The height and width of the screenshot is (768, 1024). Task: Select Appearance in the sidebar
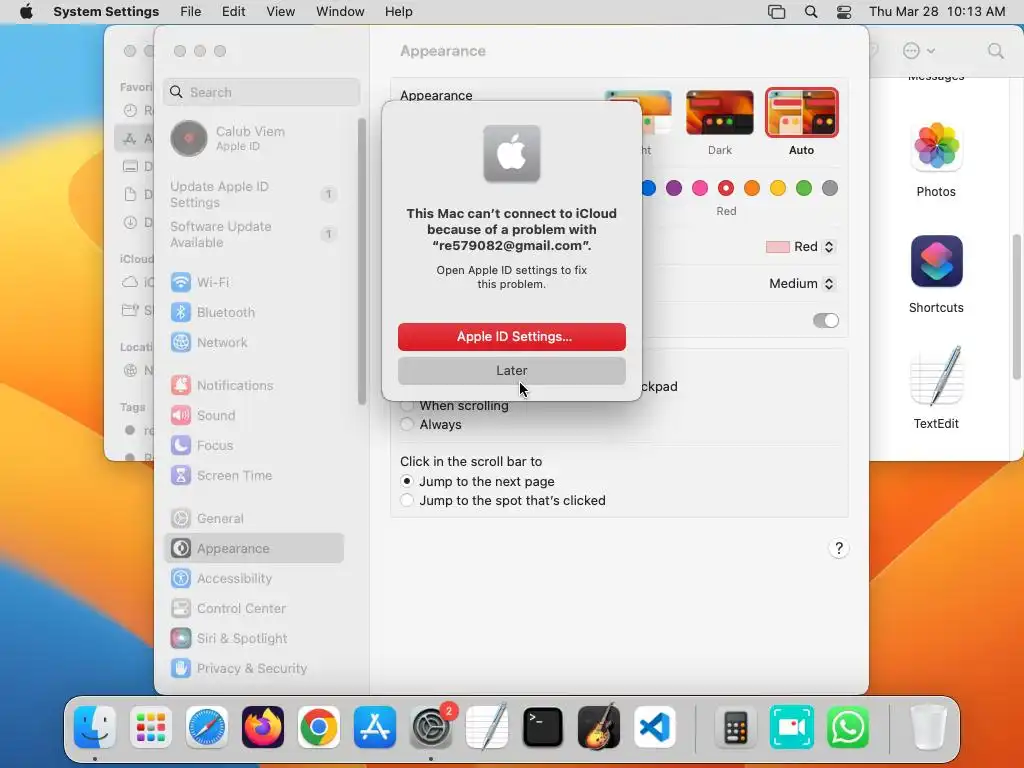click(x=253, y=549)
